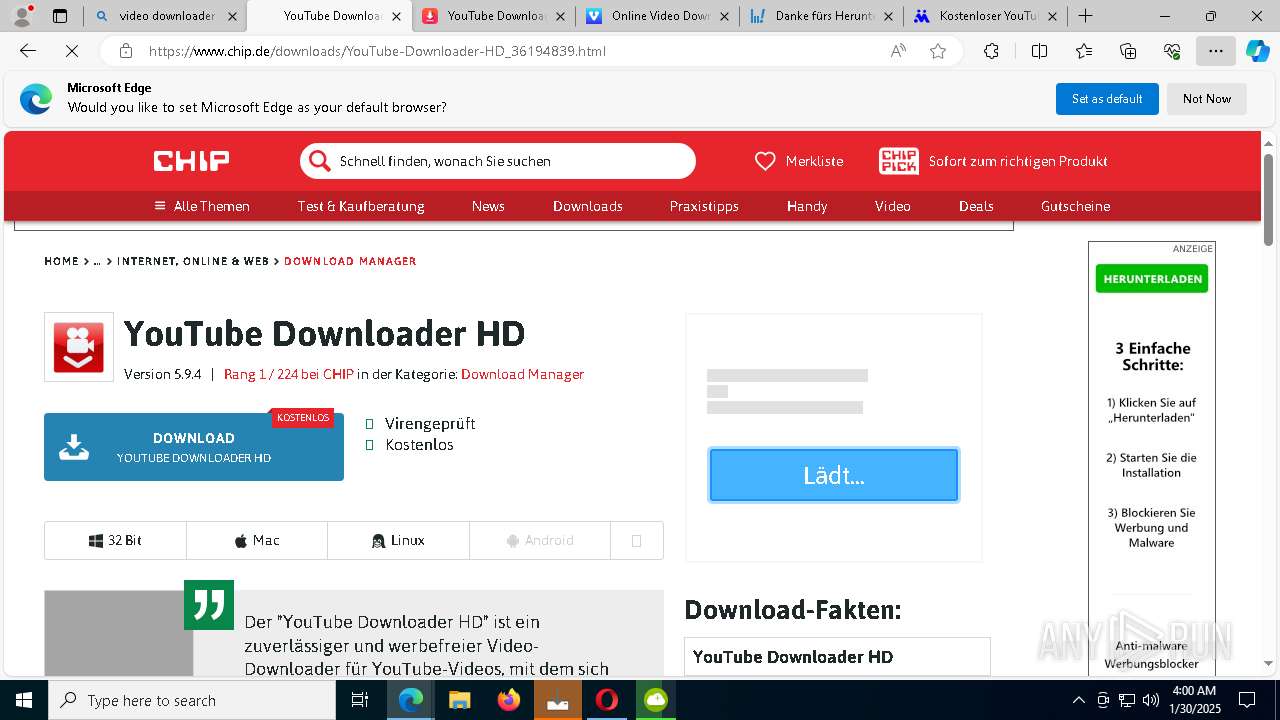This screenshot has height=720, width=1280.
Task: Click the Lädt... button
Action: click(x=834, y=475)
